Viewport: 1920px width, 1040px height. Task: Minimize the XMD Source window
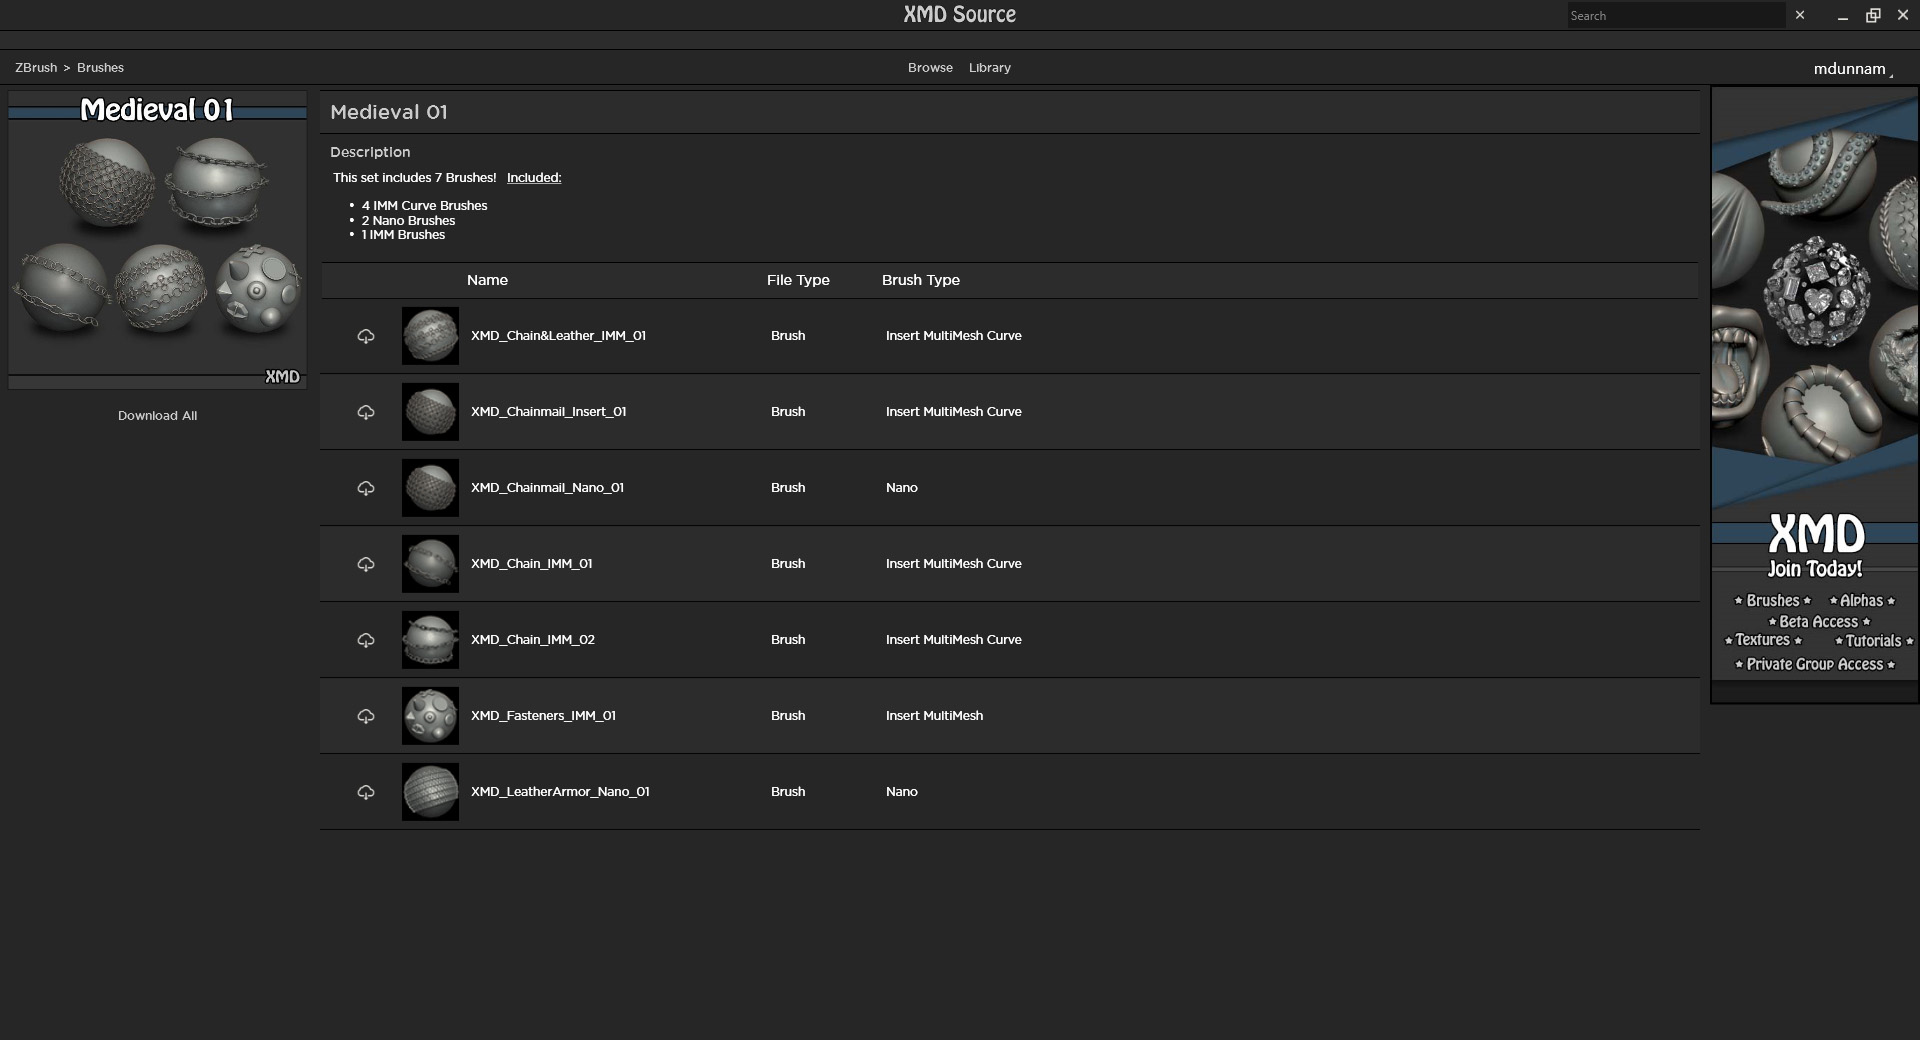point(1842,15)
